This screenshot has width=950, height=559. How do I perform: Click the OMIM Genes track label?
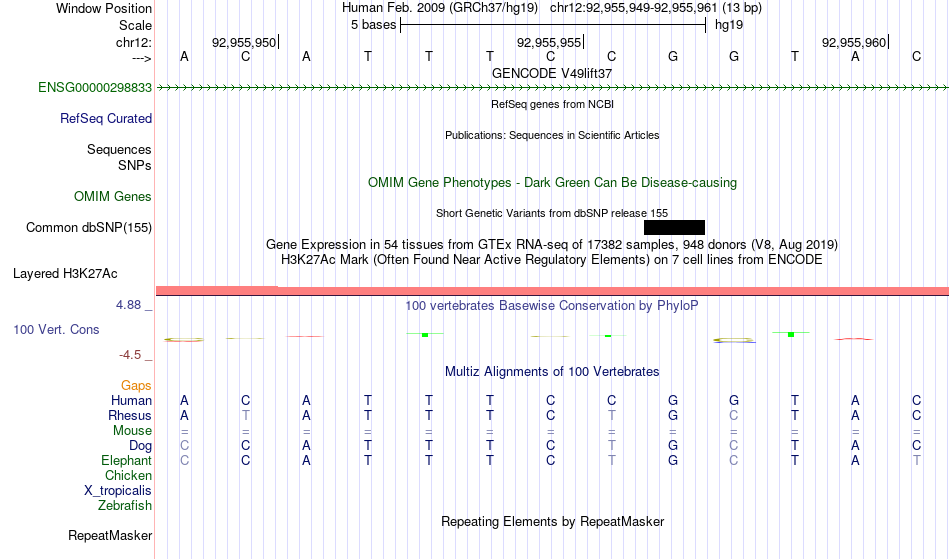coord(113,197)
